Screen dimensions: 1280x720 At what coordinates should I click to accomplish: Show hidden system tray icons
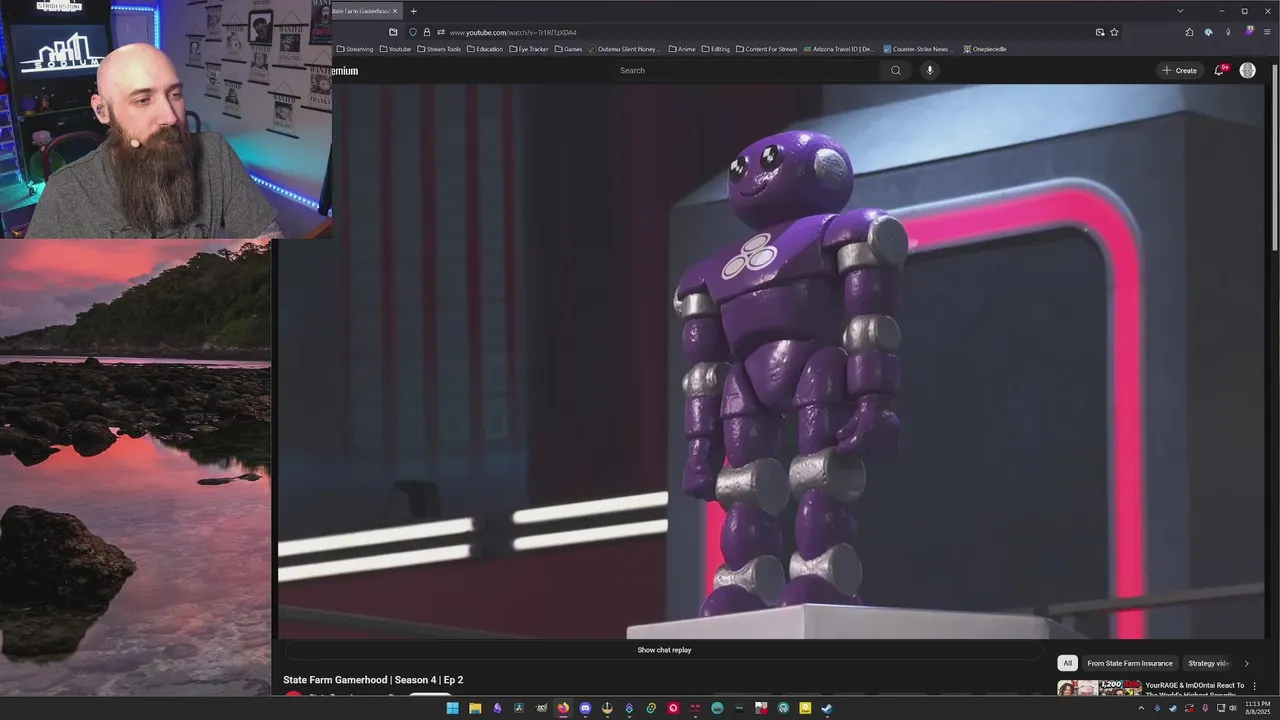click(x=1141, y=708)
